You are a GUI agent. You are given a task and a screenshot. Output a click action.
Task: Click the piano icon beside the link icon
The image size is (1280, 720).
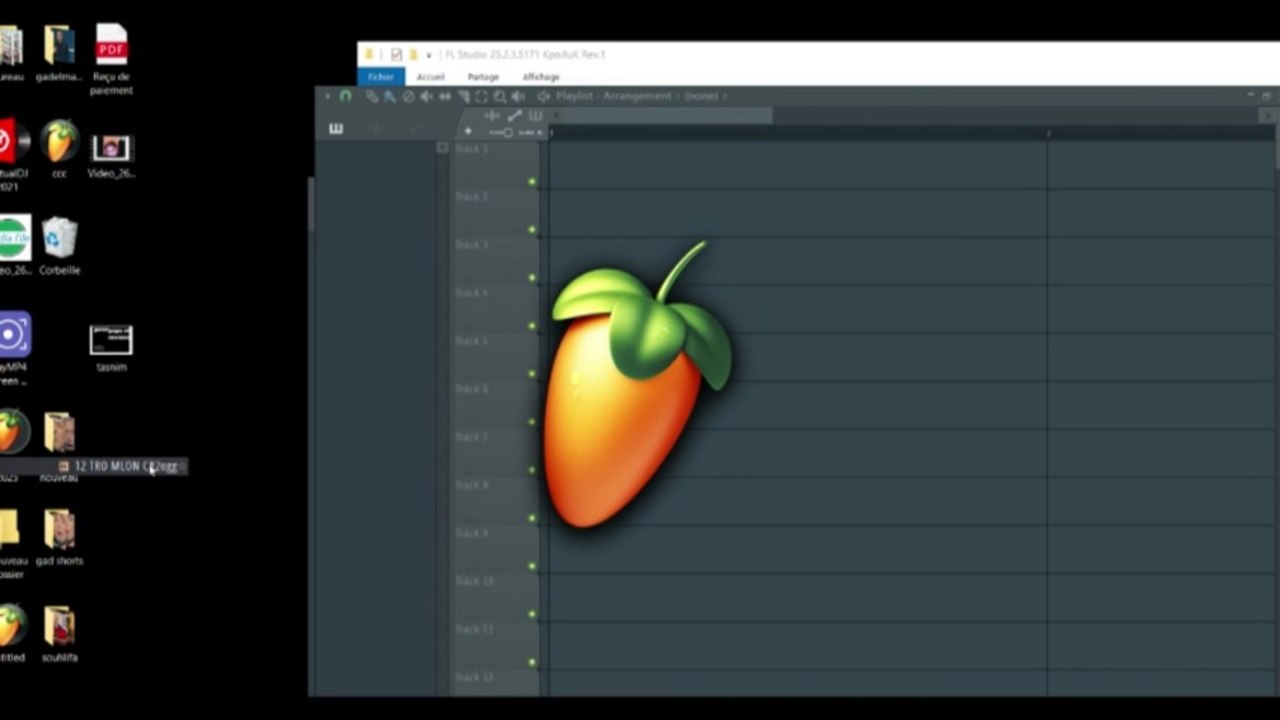pos(535,115)
